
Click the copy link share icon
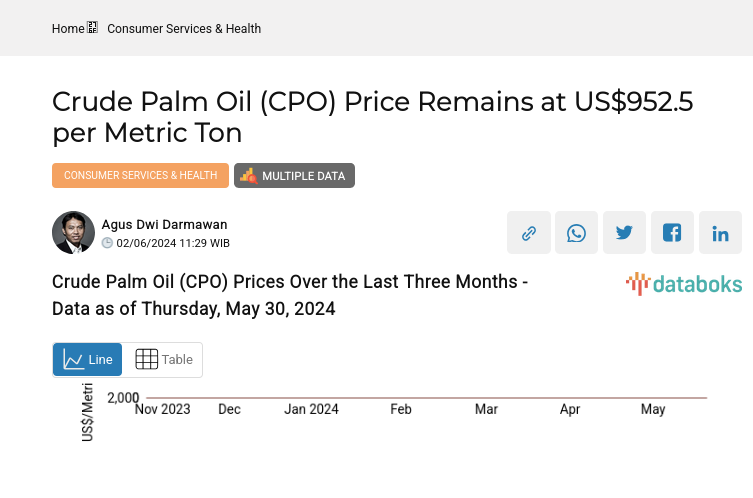tap(528, 233)
